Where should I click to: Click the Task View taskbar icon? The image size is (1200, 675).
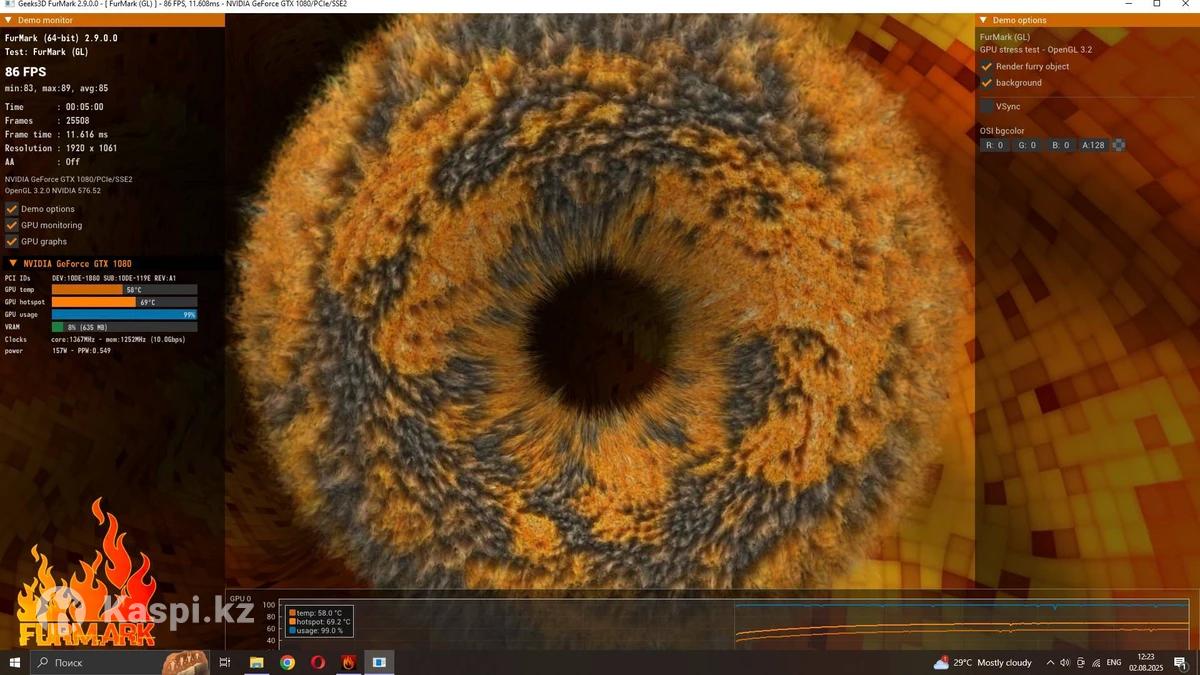[x=225, y=662]
